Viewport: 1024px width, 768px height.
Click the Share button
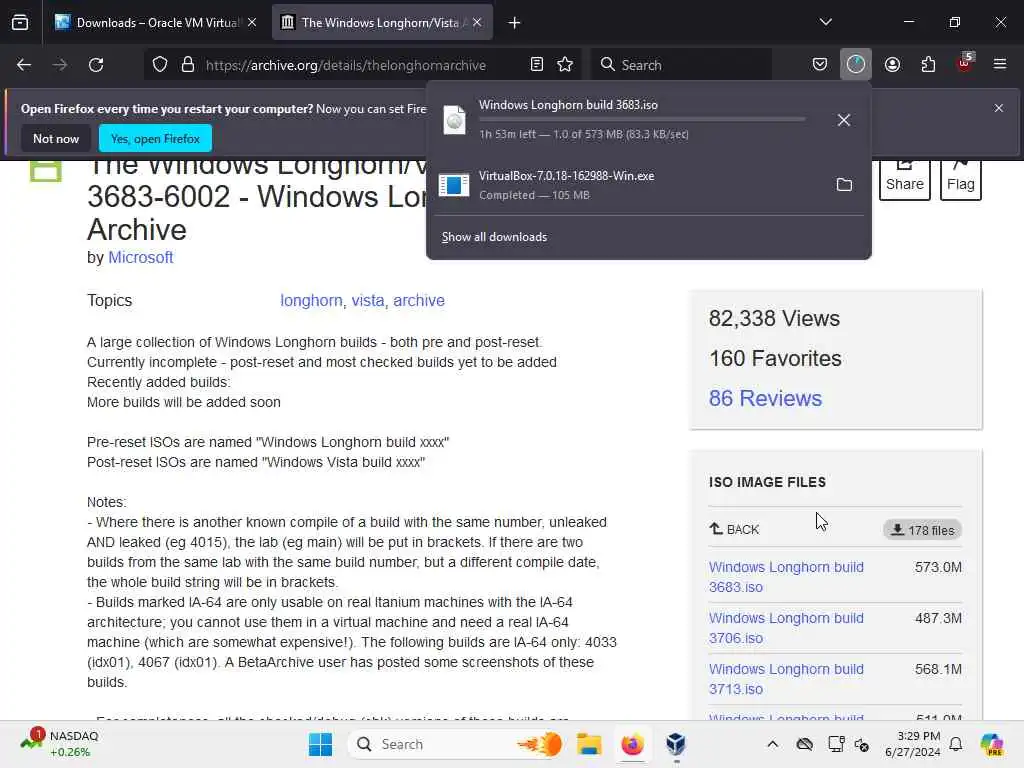click(904, 178)
